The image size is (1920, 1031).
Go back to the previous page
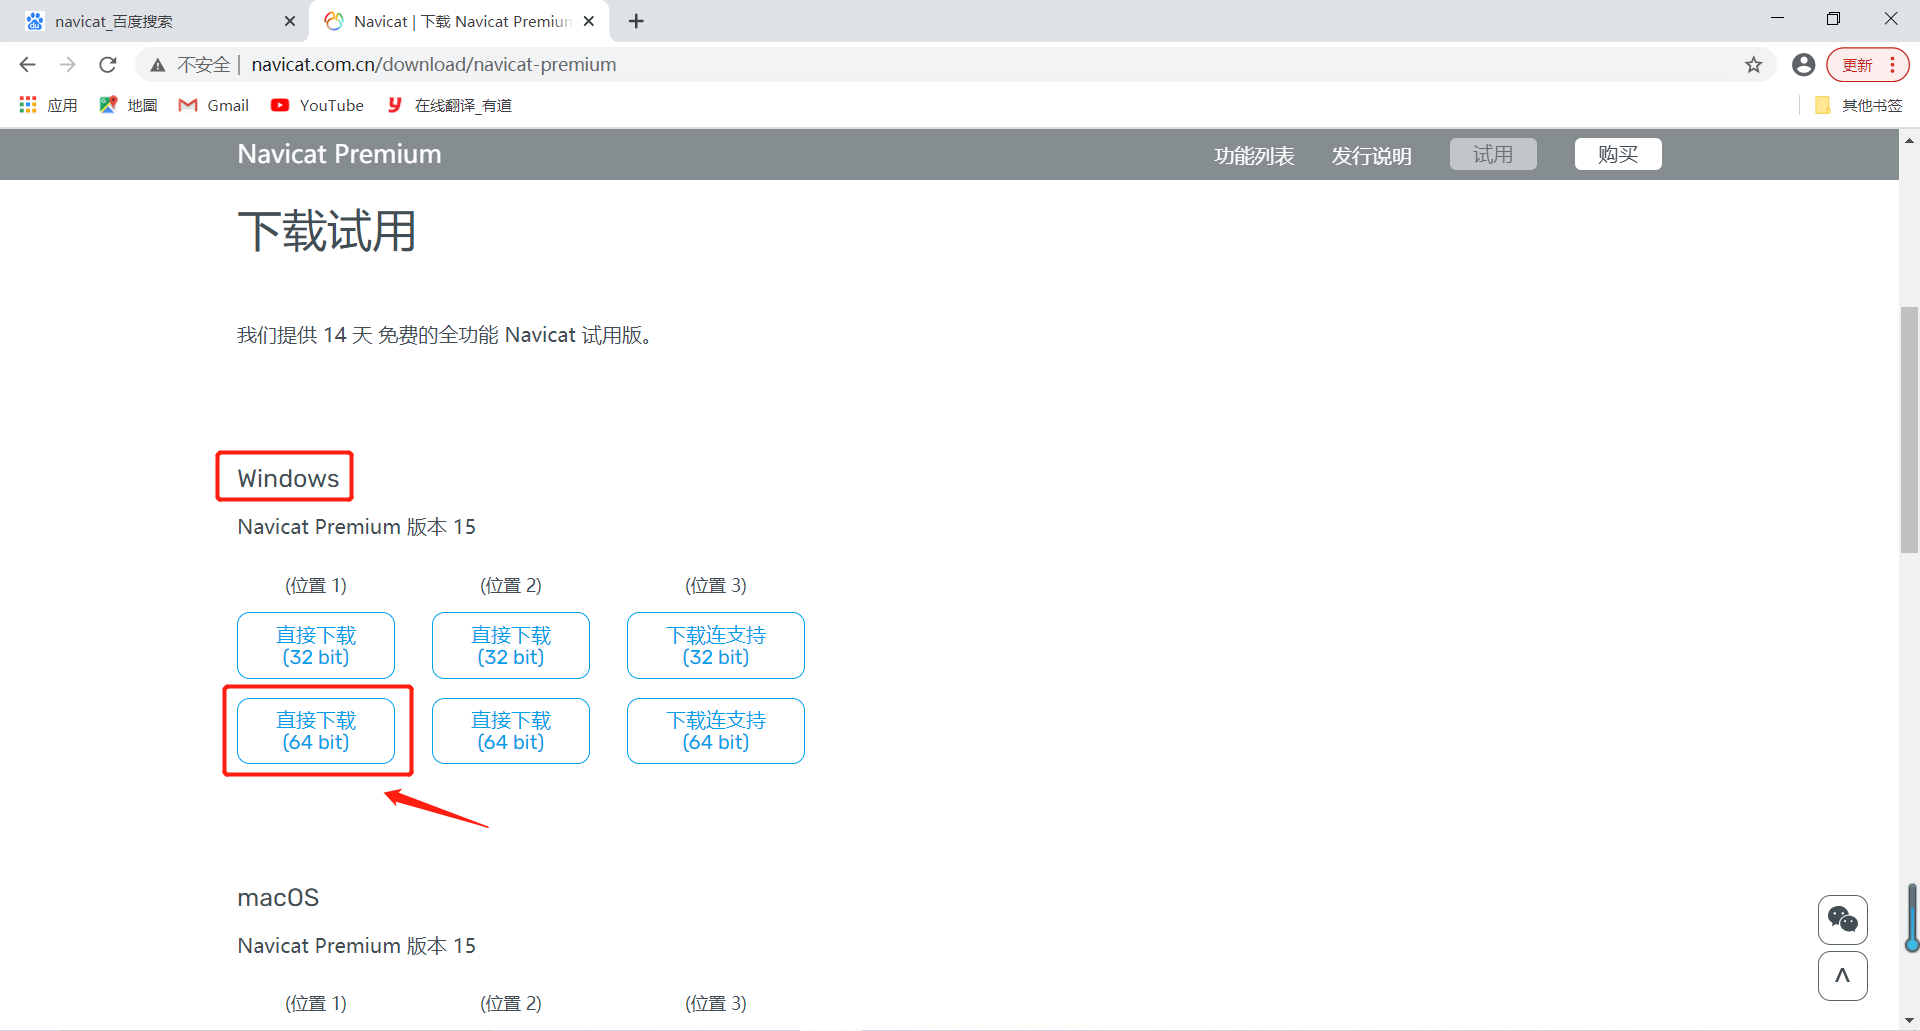(x=27, y=65)
